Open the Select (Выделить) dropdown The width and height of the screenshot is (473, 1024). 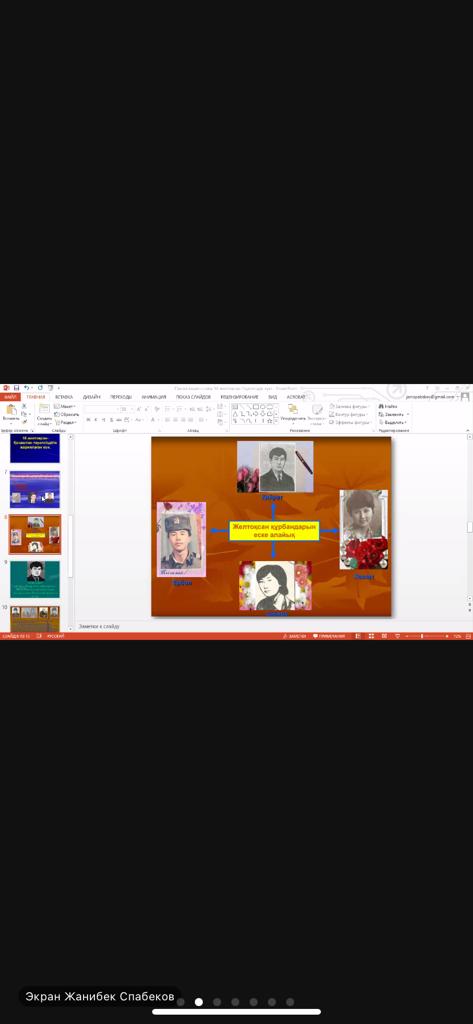(393, 422)
